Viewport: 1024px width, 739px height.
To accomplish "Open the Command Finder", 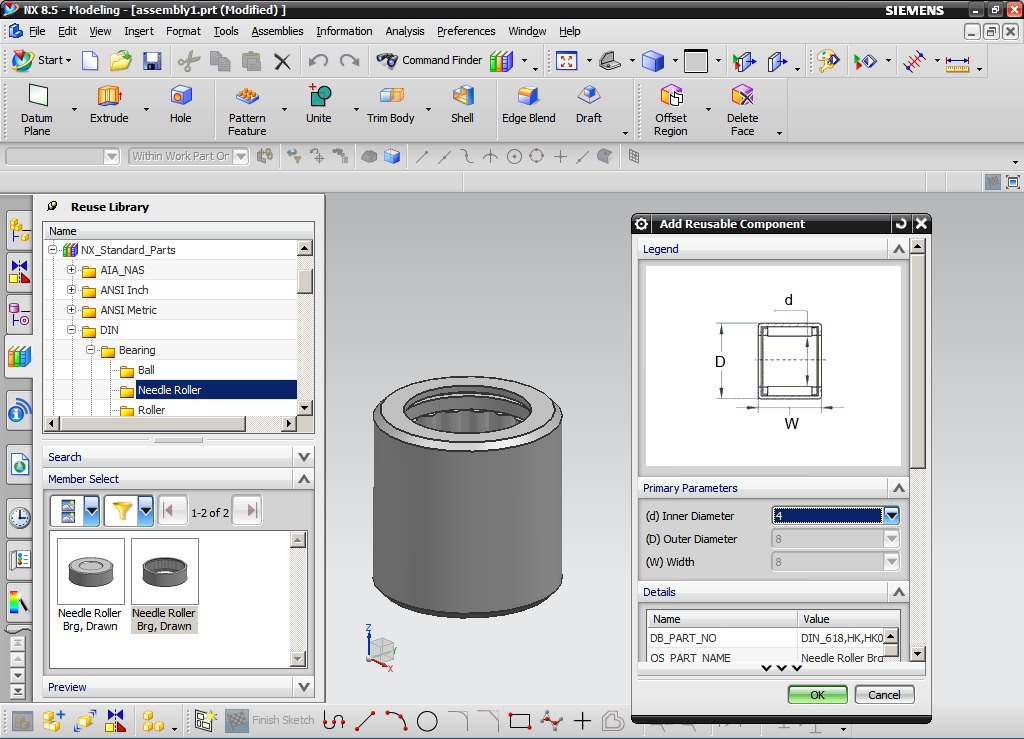I will pos(429,61).
